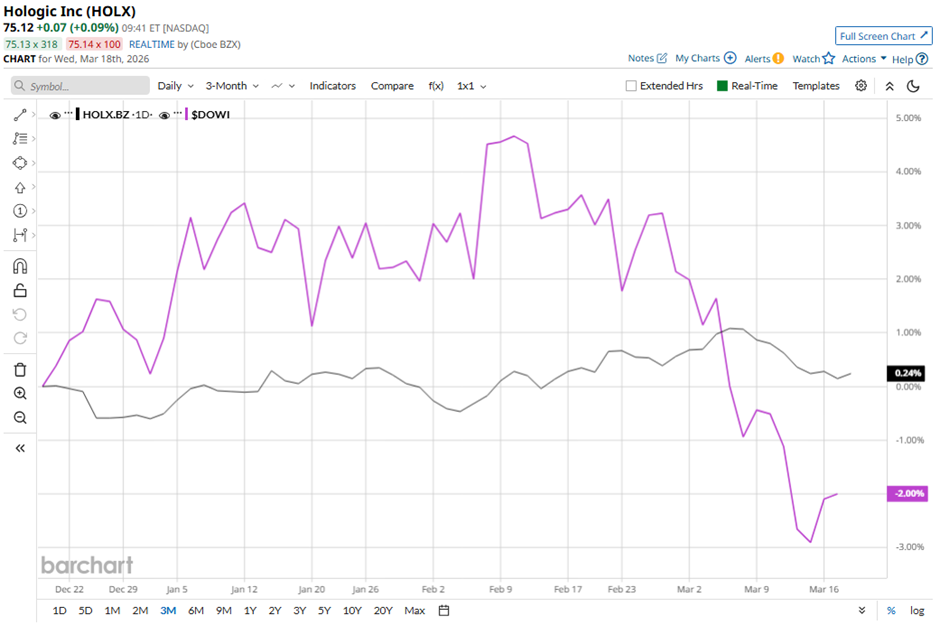Open HOLX.BZ series options dots
The image size is (940, 625).
pyautogui.click(x=68, y=113)
